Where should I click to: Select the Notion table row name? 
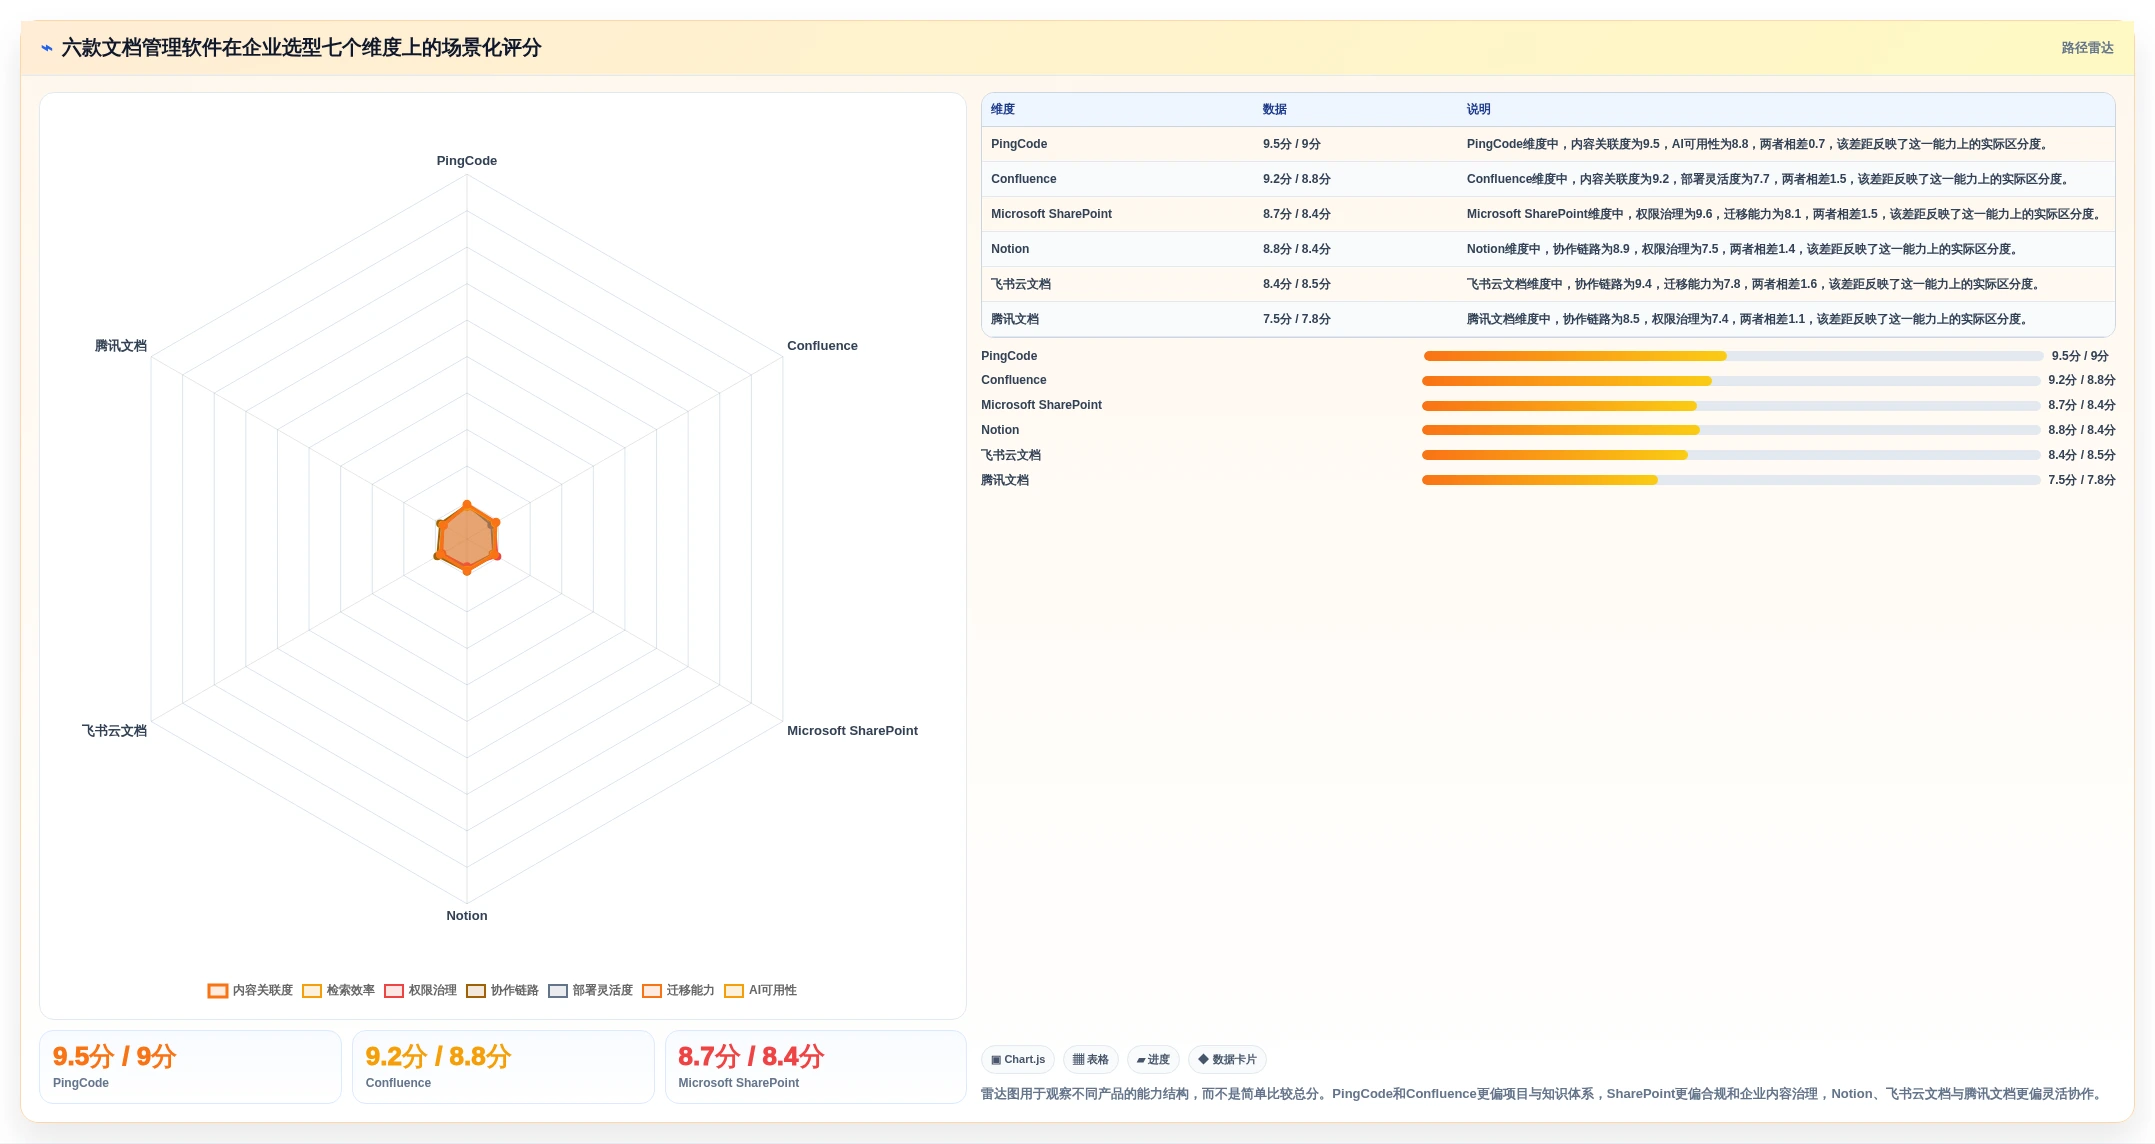tap(1010, 249)
